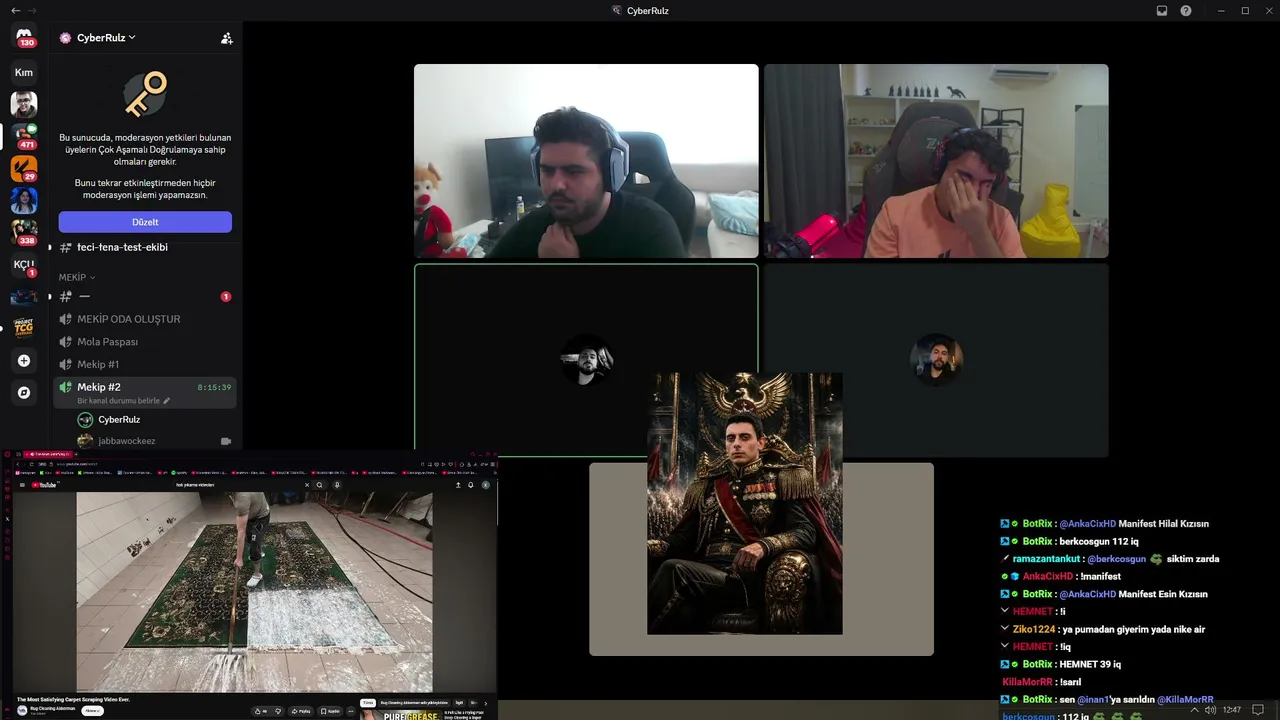Viewport: 1280px width, 720px height.
Task: Like the carpet scraping video
Action: coord(262,711)
